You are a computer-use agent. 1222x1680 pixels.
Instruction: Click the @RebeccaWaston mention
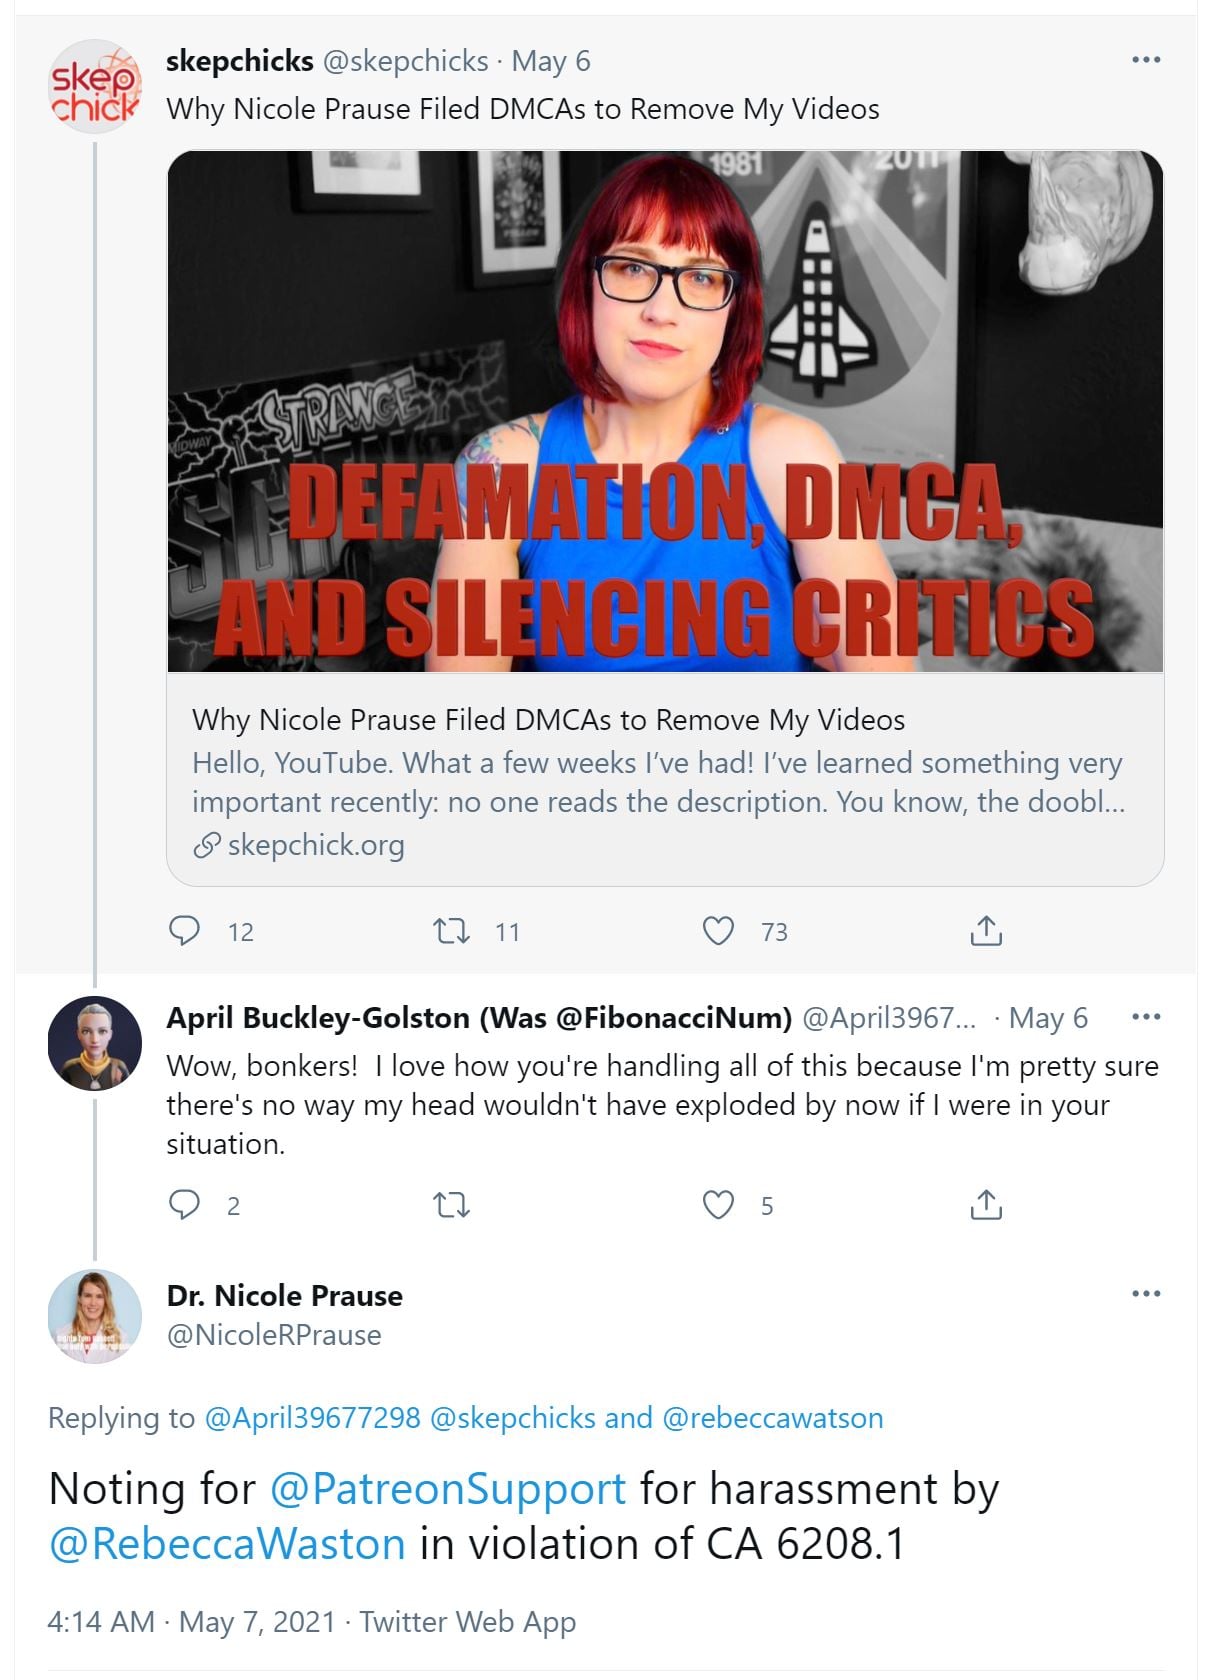click(x=227, y=1544)
